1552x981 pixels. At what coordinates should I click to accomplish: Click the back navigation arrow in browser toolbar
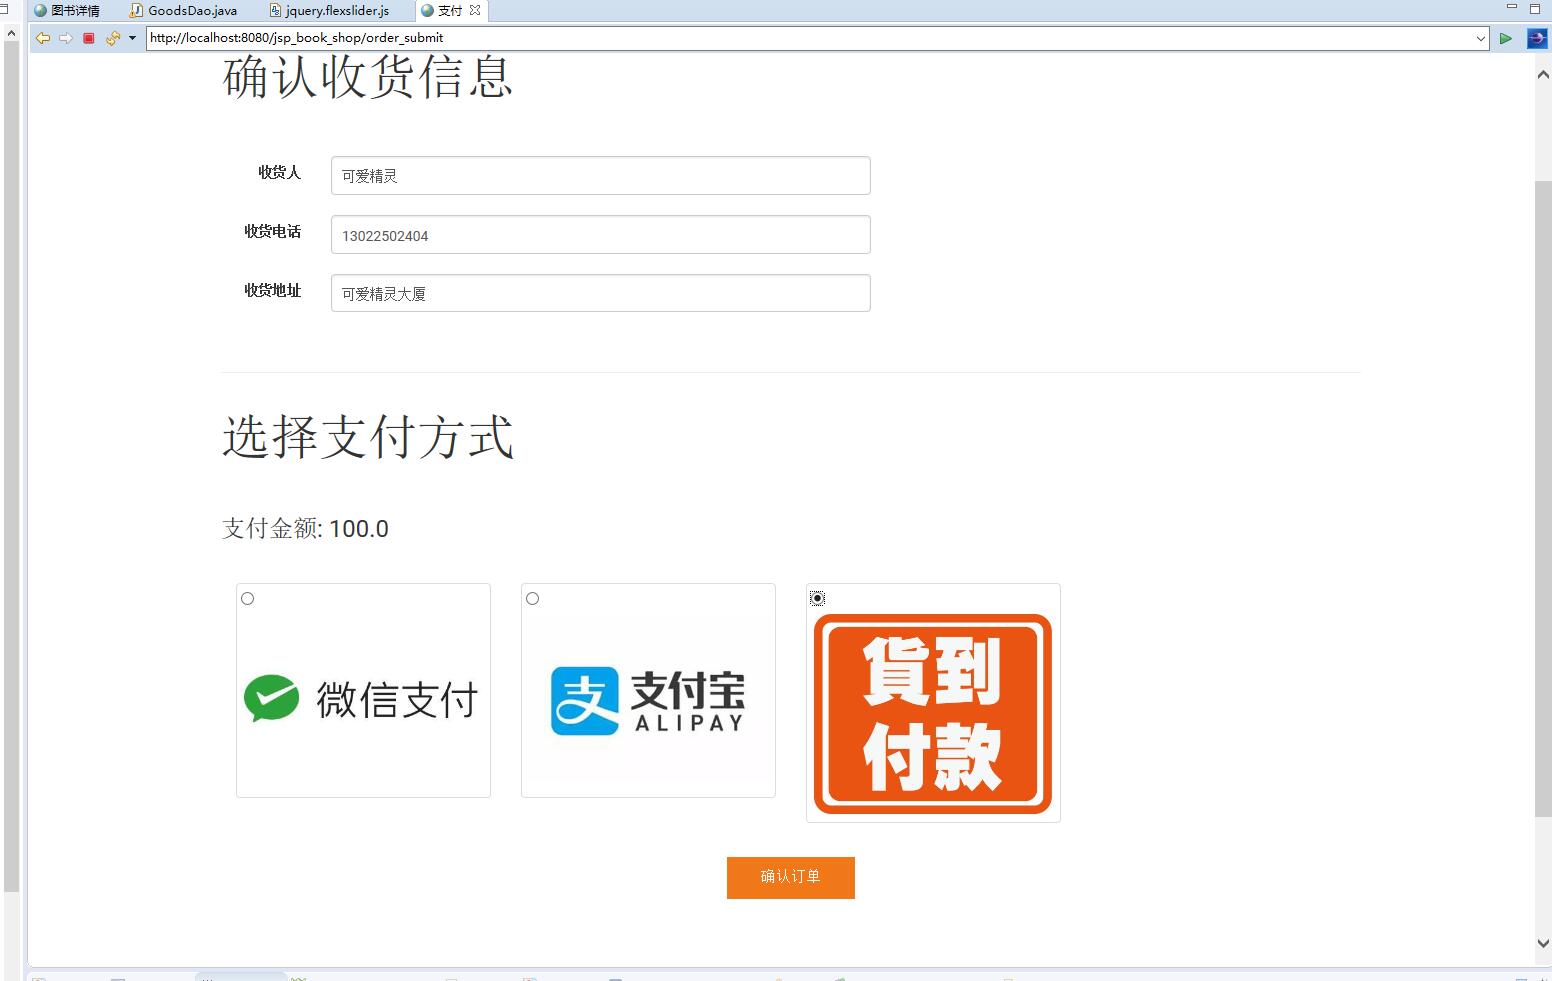coord(42,38)
